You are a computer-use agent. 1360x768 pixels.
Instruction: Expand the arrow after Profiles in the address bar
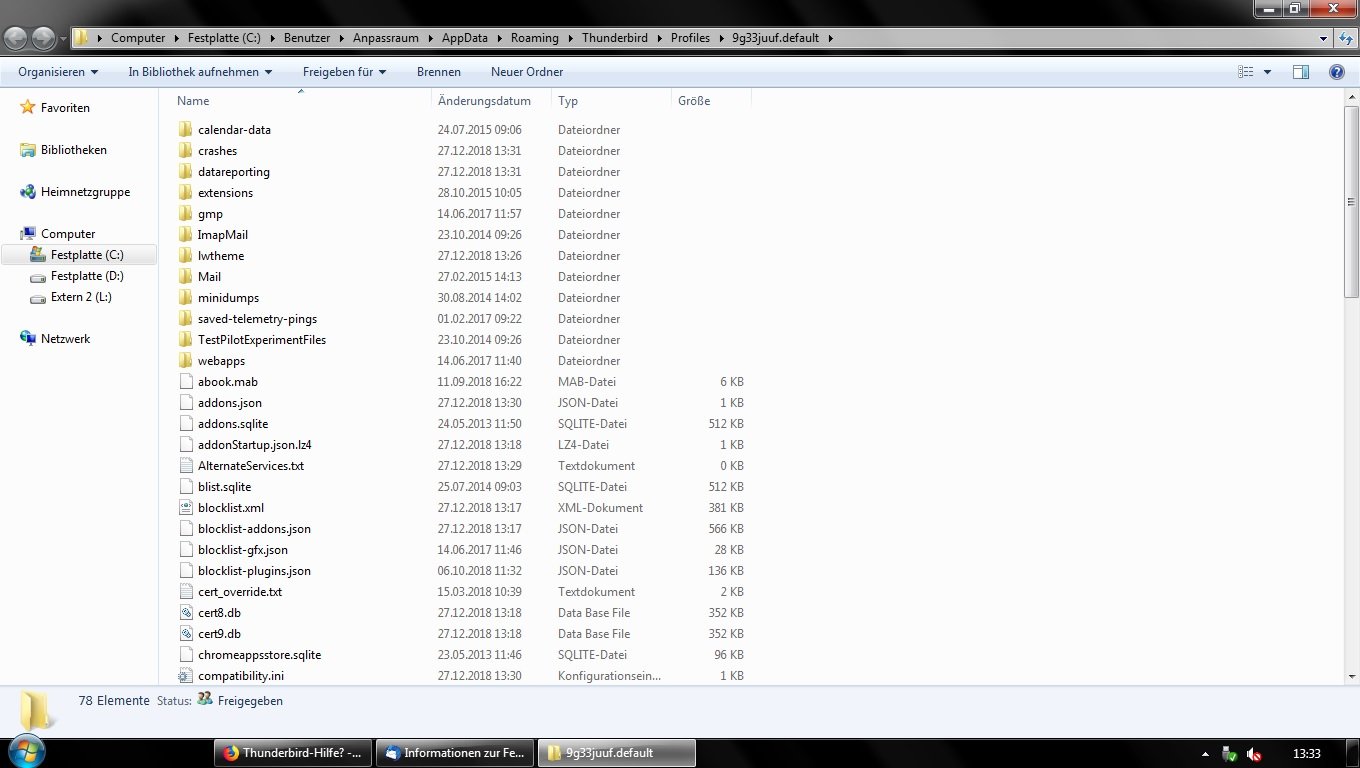click(721, 39)
